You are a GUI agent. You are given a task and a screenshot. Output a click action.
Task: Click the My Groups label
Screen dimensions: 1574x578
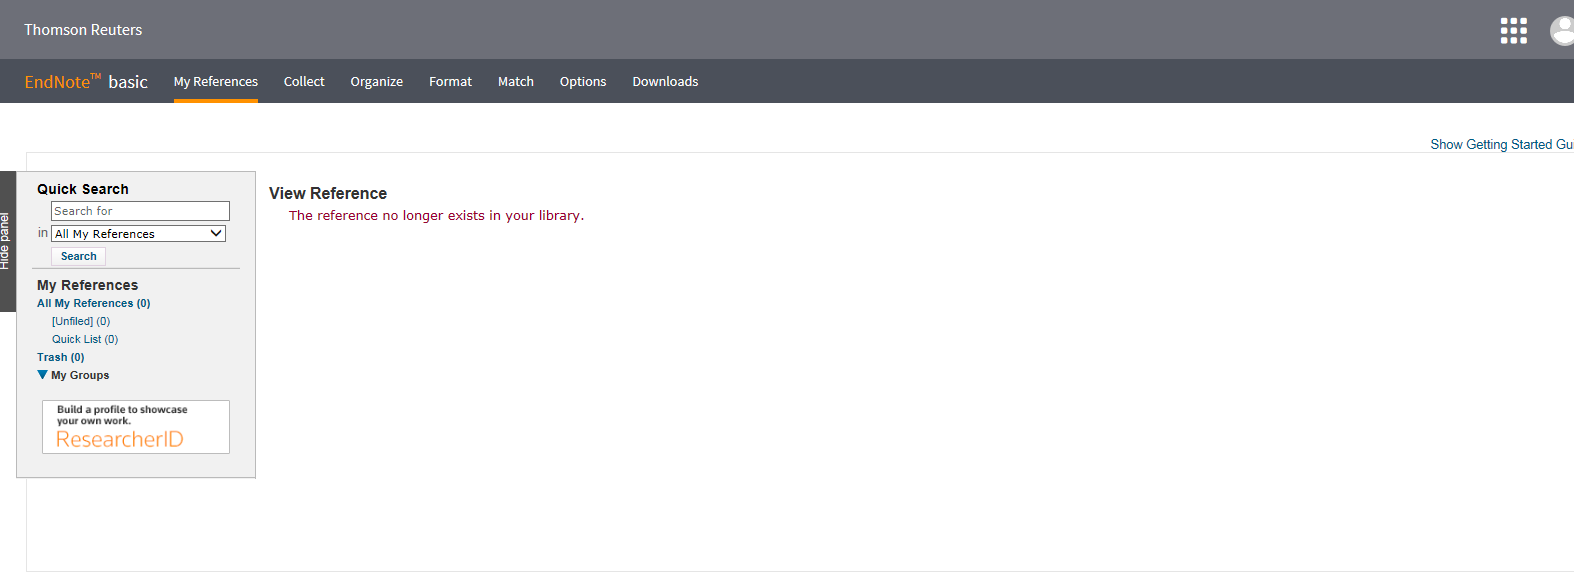click(80, 375)
